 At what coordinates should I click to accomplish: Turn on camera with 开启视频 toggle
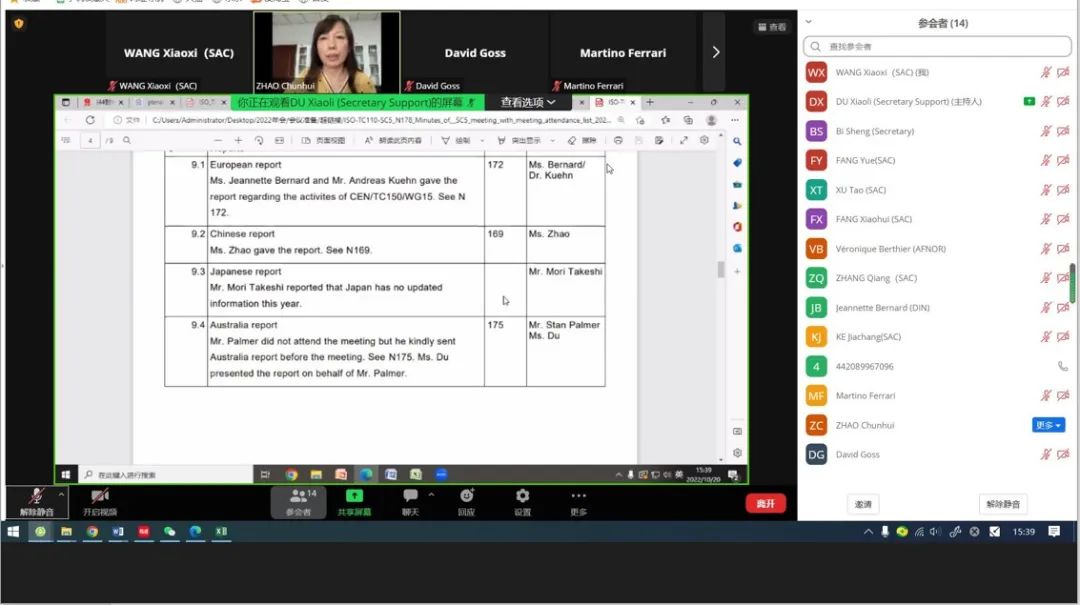click(x=99, y=501)
